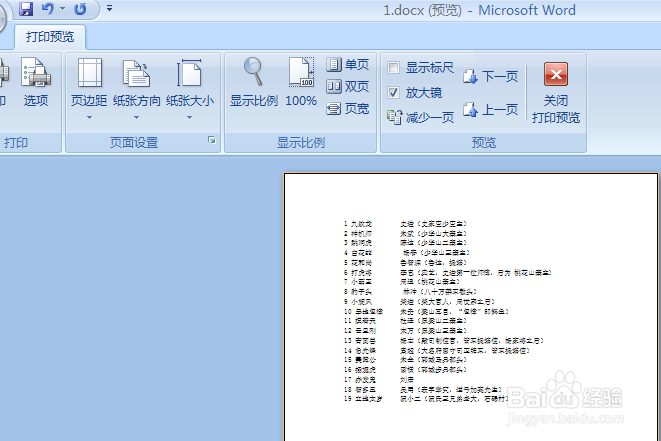
Task: Open print 选项 (Options) button
Action: (36, 83)
